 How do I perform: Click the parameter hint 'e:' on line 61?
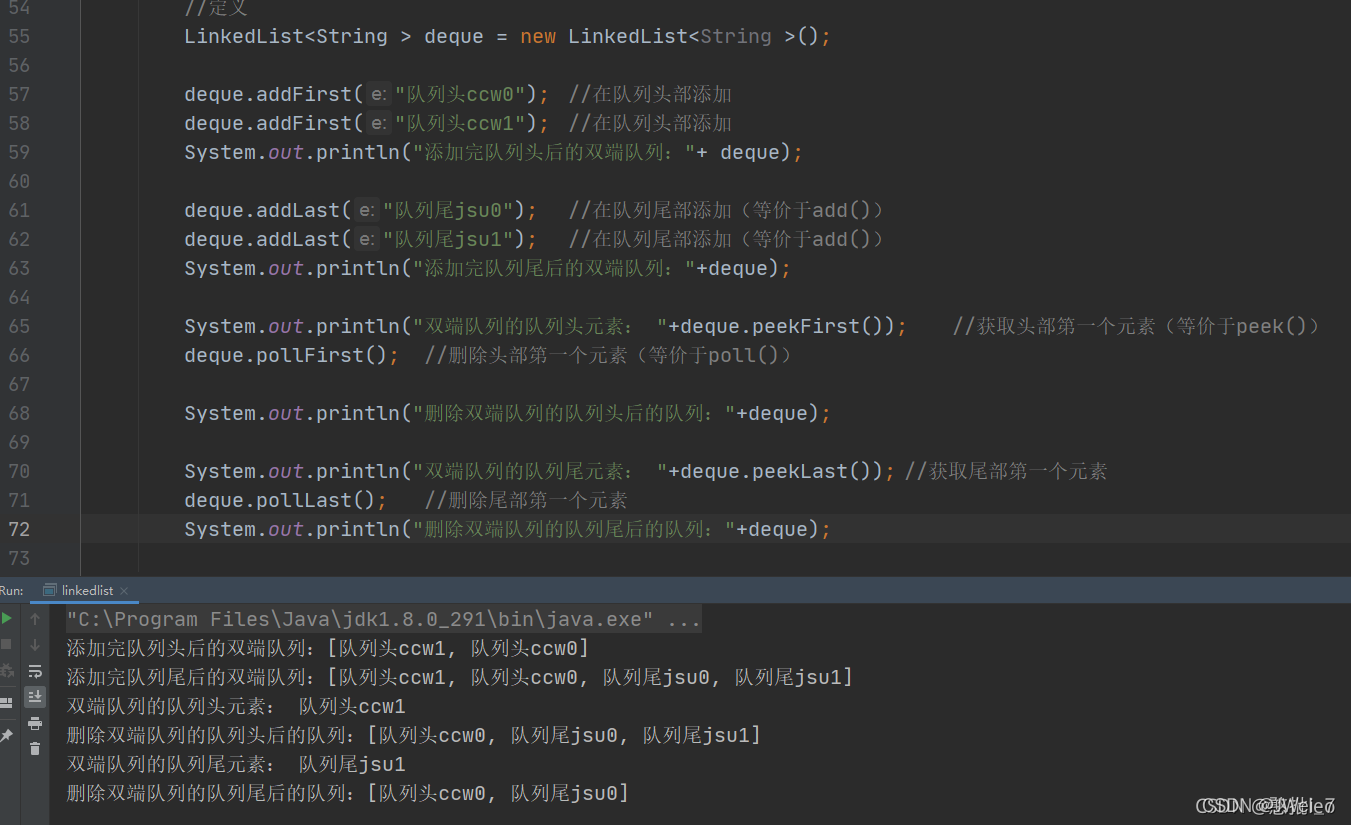click(367, 210)
